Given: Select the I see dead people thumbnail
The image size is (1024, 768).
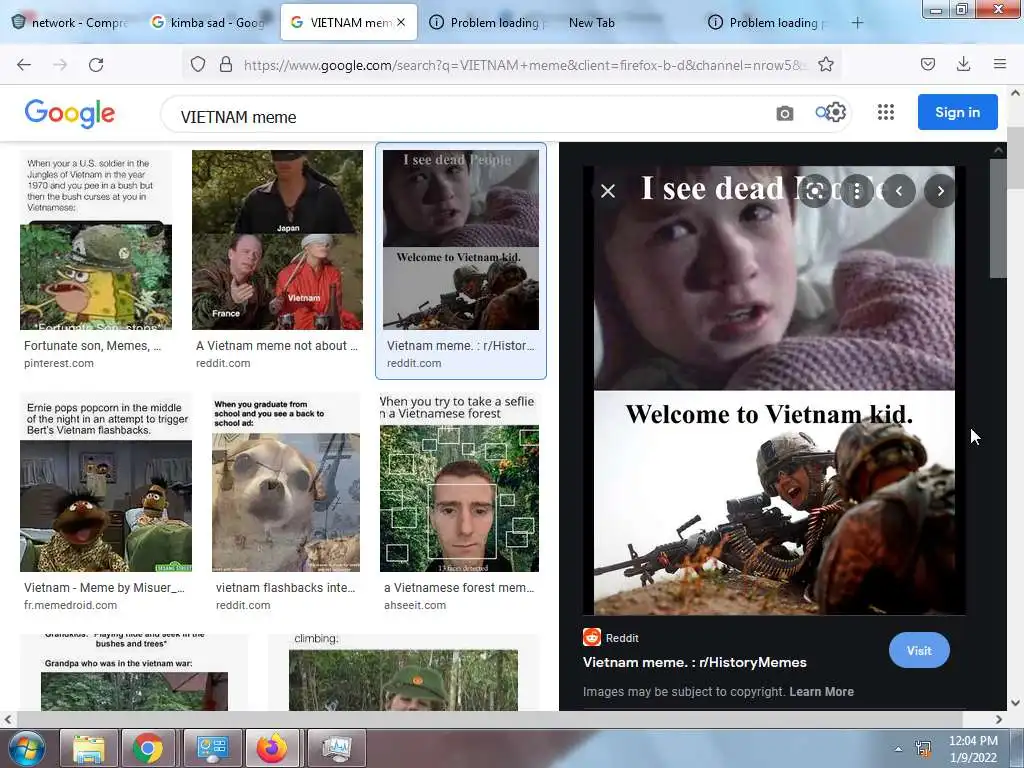Looking at the screenshot, I should point(461,240).
